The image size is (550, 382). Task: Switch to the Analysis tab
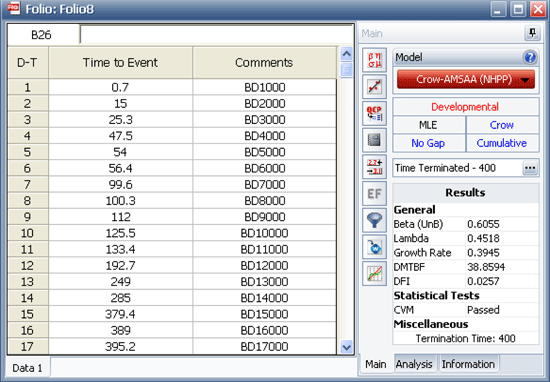(x=414, y=364)
